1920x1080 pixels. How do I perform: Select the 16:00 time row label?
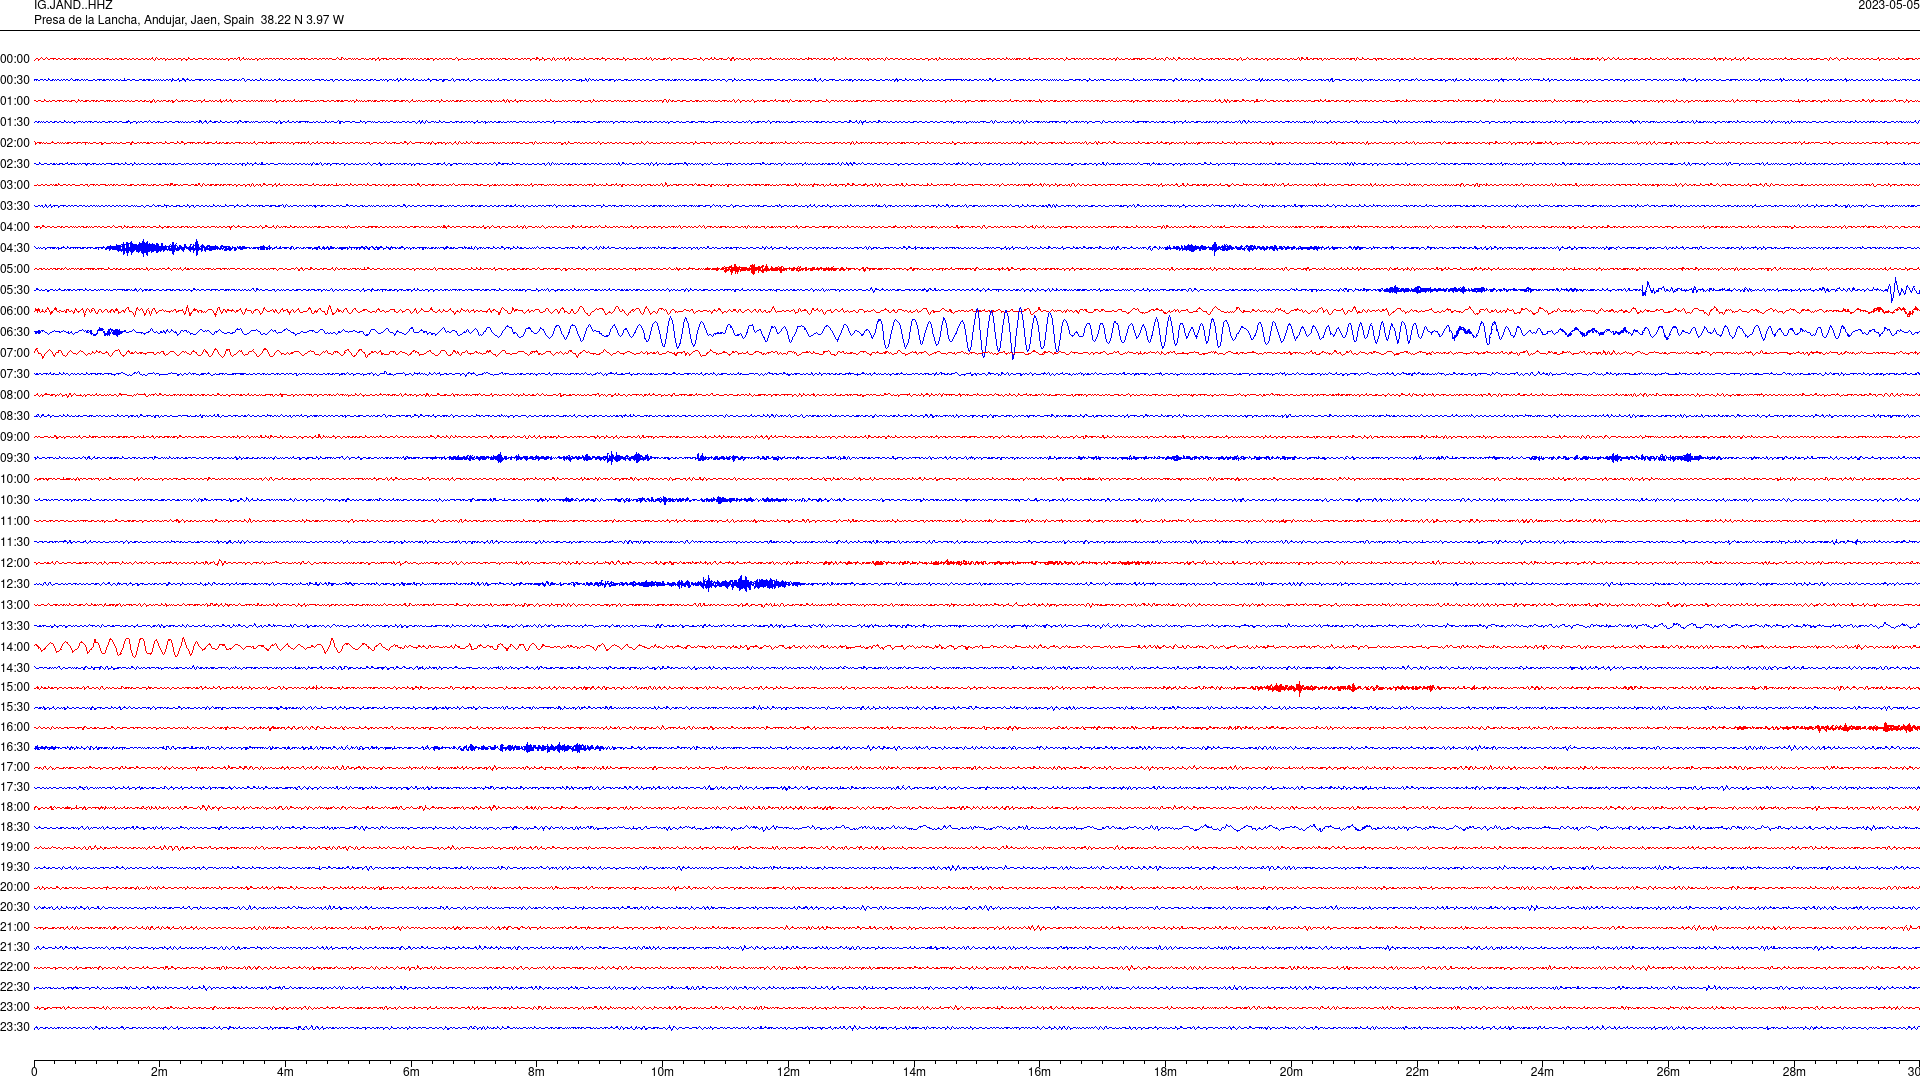pyautogui.click(x=15, y=727)
